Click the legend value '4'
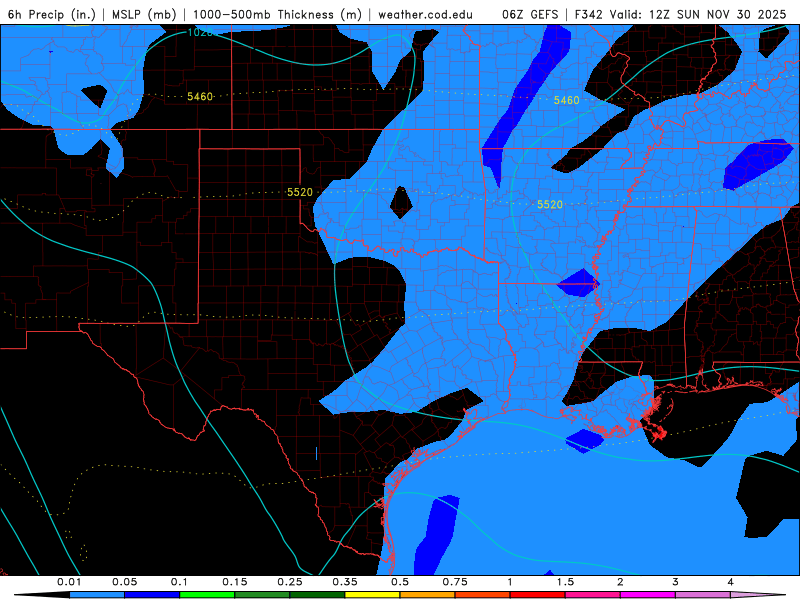This screenshot has height=600, width=800. tap(730, 582)
